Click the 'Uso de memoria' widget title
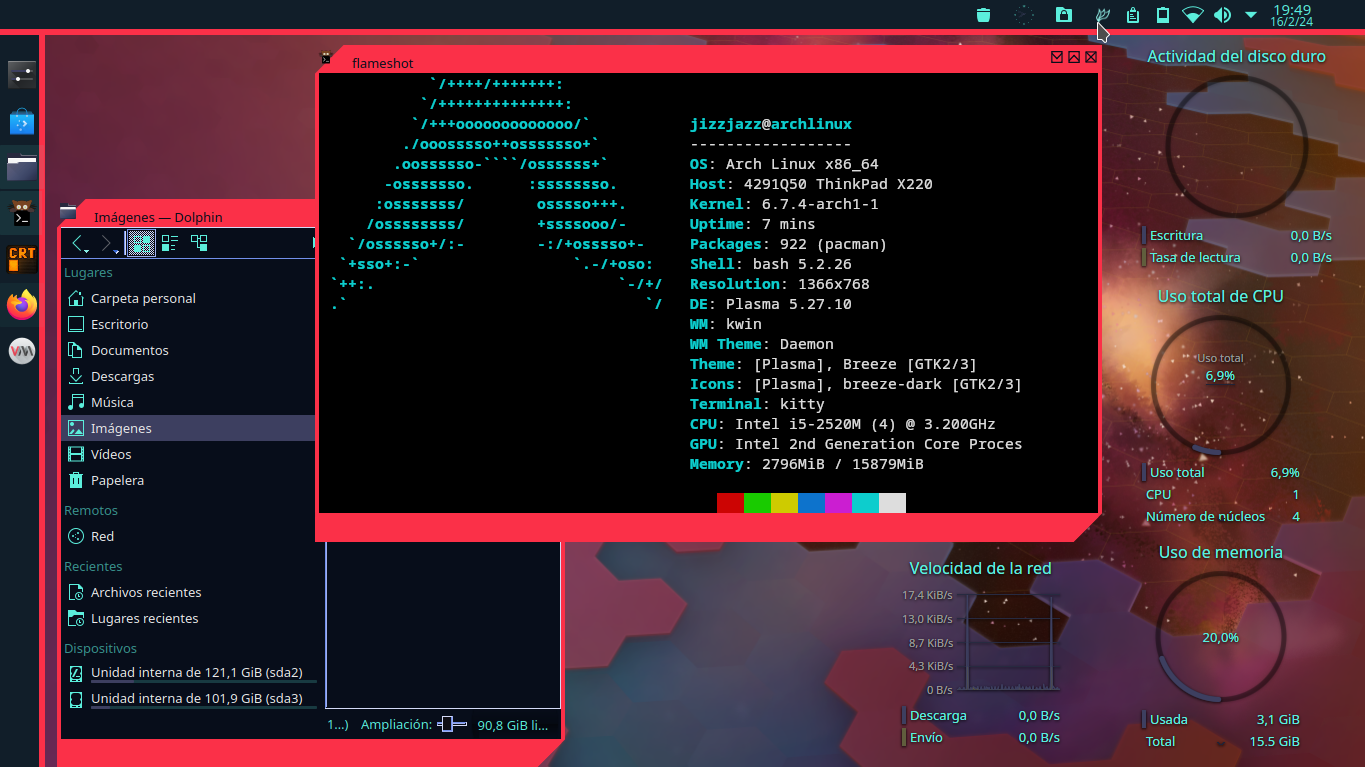1365x767 pixels. [1220, 552]
